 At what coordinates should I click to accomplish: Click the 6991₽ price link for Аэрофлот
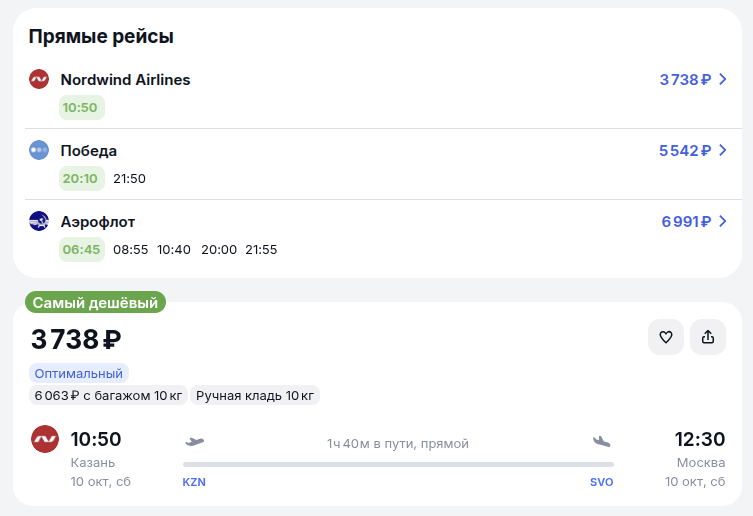click(686, 222)
